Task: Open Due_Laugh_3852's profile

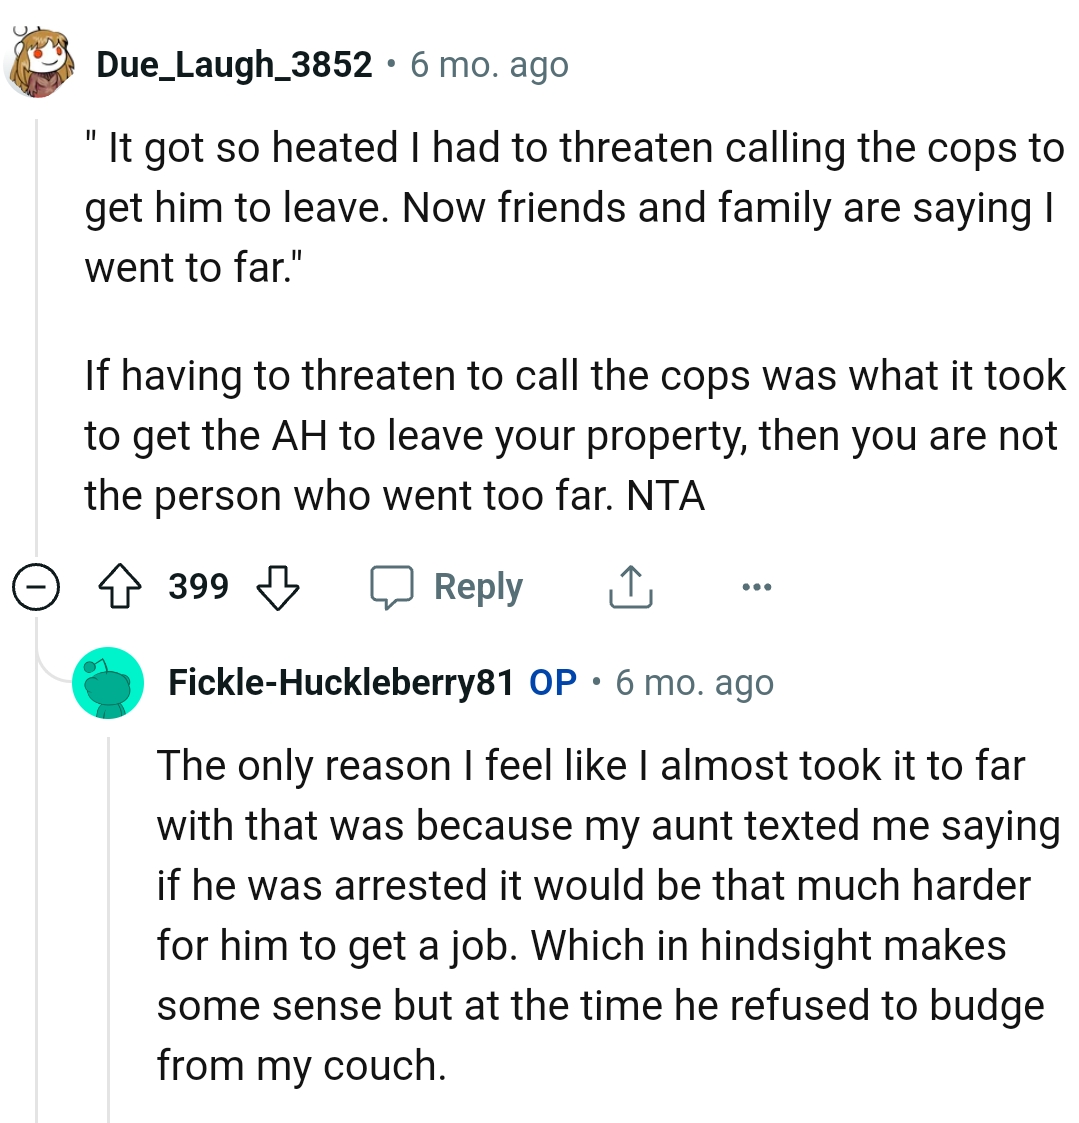Action: click(x=233, y=63)
